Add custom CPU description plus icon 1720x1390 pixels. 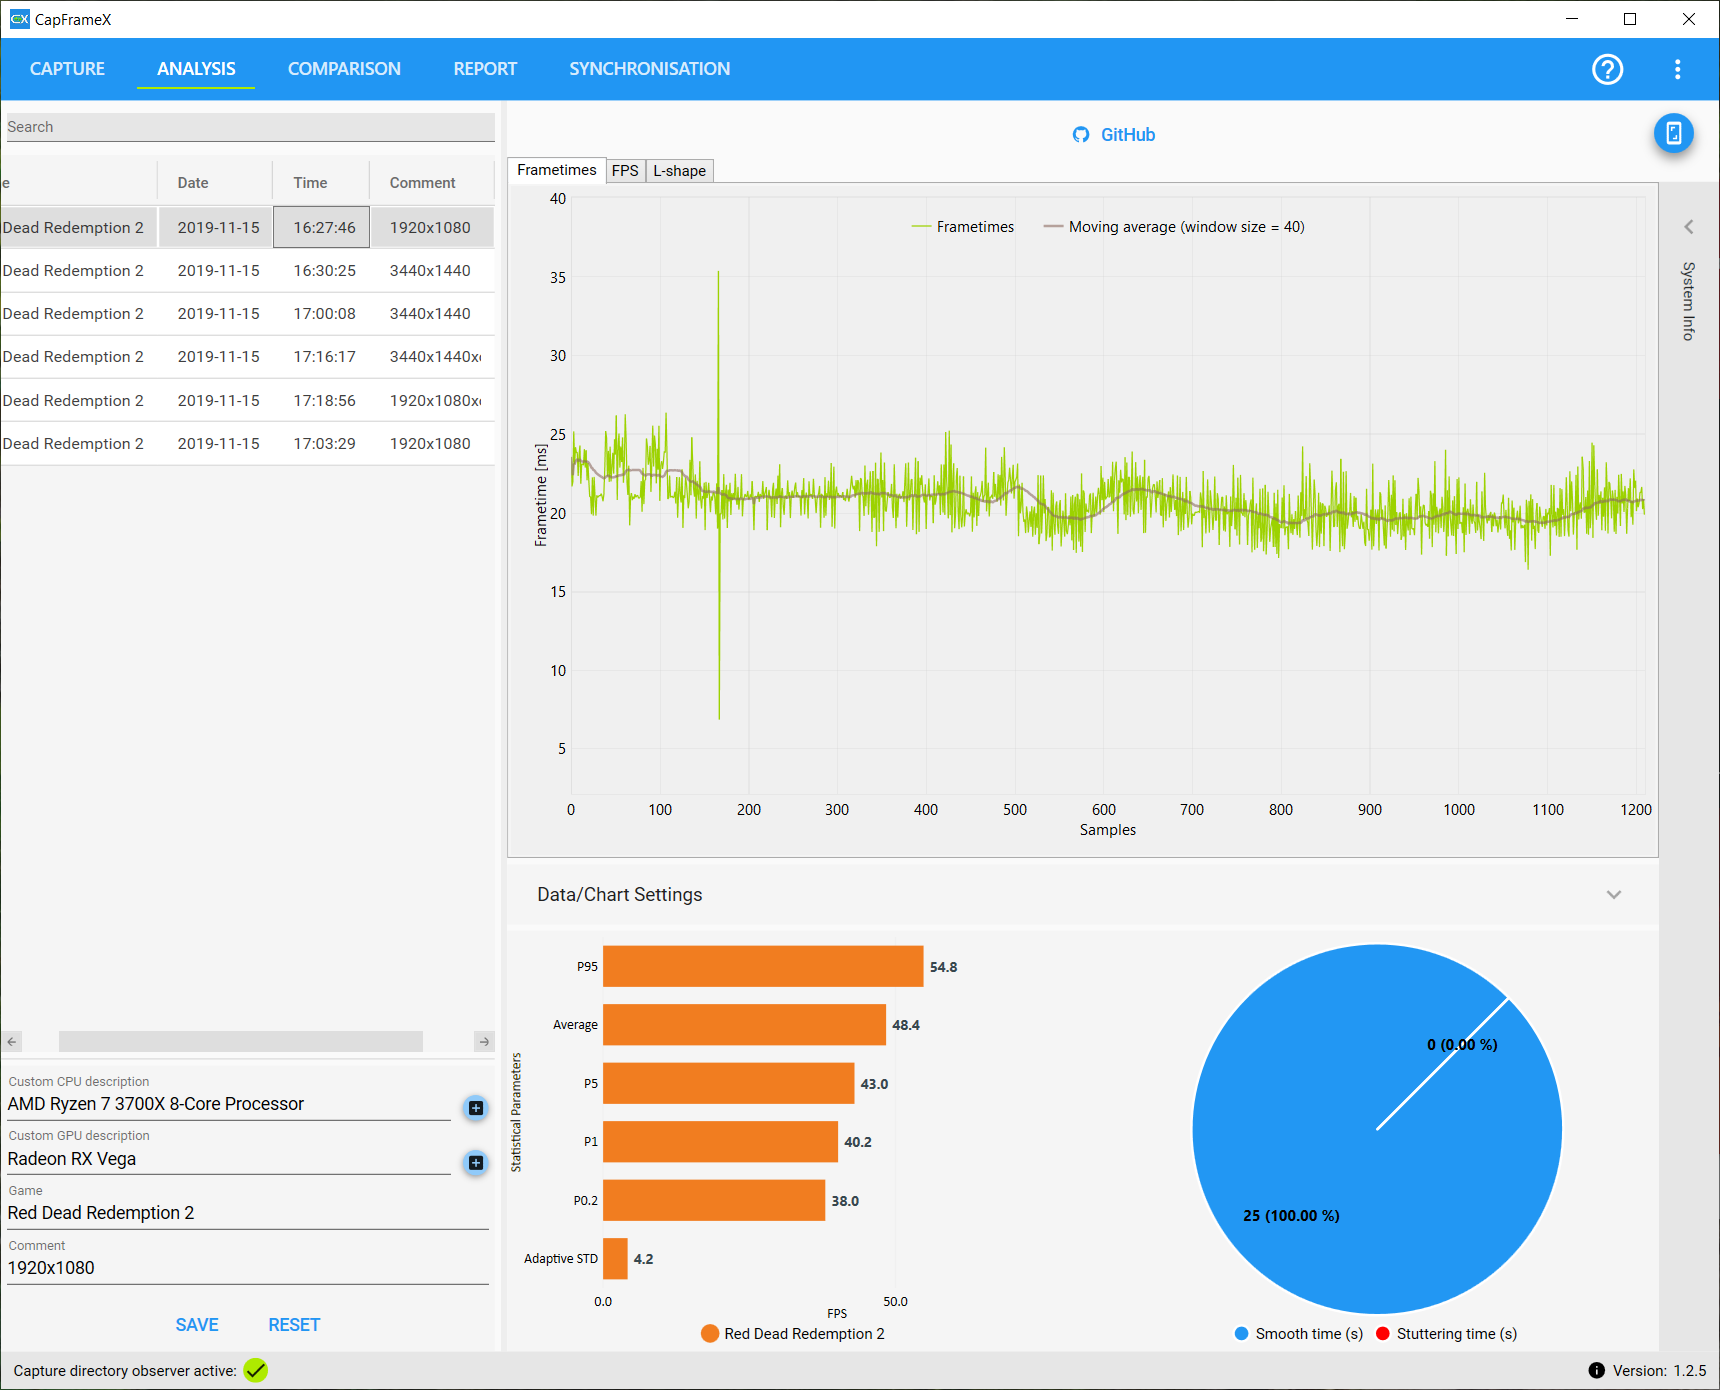[x=476, y=1108]
